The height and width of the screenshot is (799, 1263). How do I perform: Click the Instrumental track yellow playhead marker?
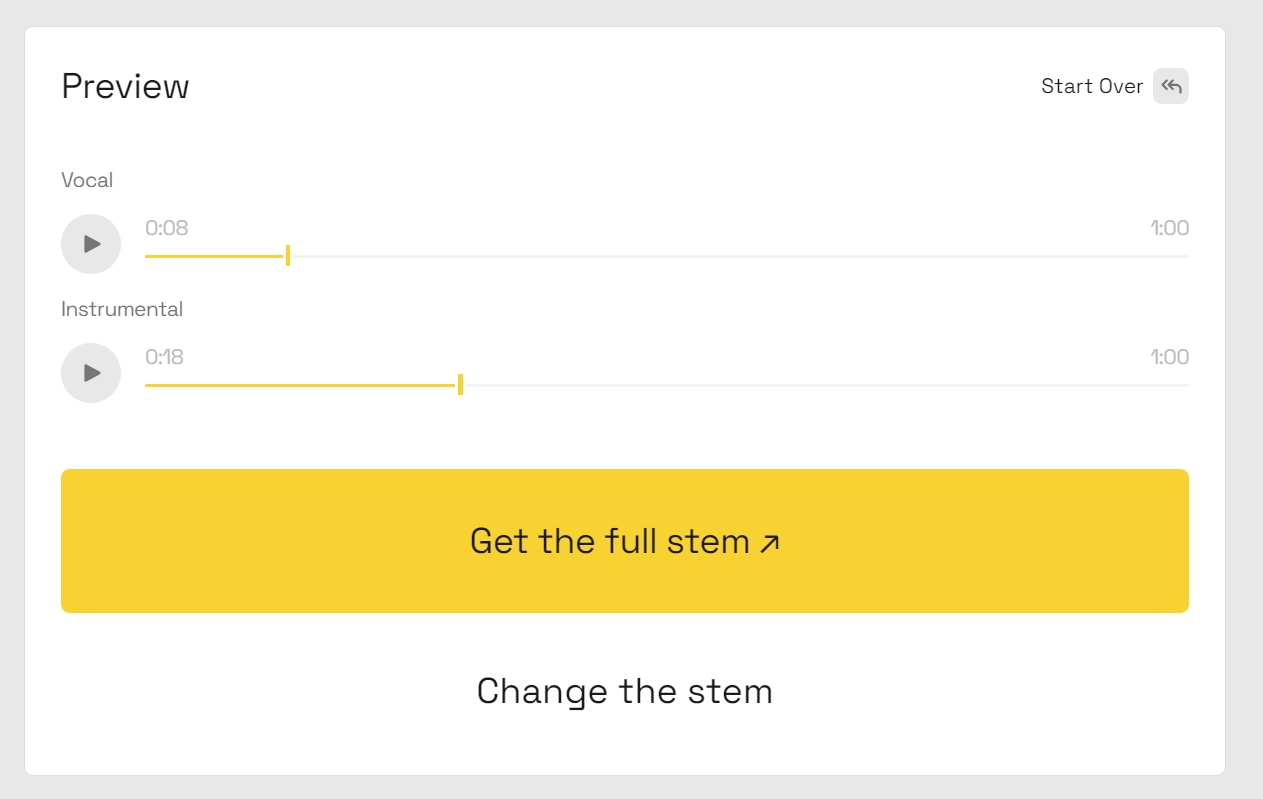click(460, 385)
